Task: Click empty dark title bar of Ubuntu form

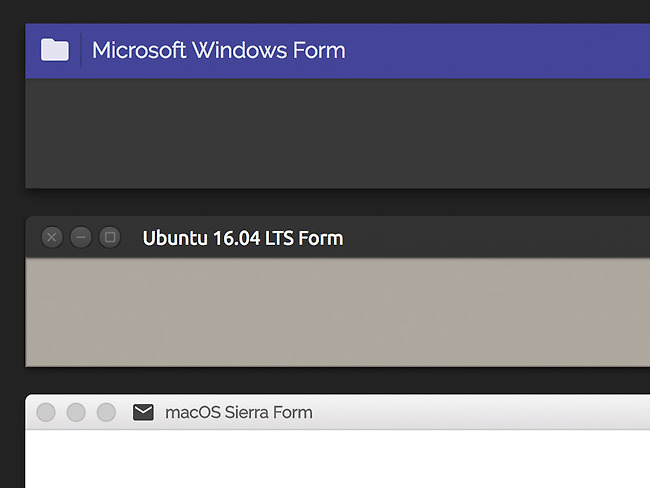Action: pyautogui.click(x=497, y=237)
